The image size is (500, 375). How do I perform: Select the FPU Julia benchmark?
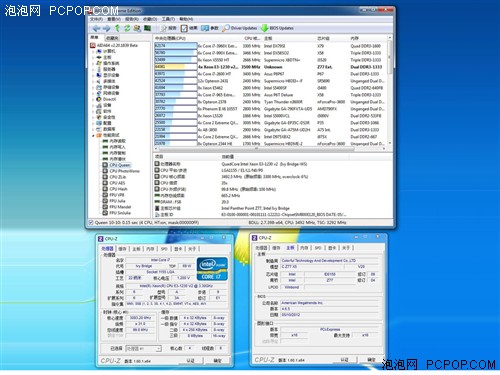click(x=114, y=201)
